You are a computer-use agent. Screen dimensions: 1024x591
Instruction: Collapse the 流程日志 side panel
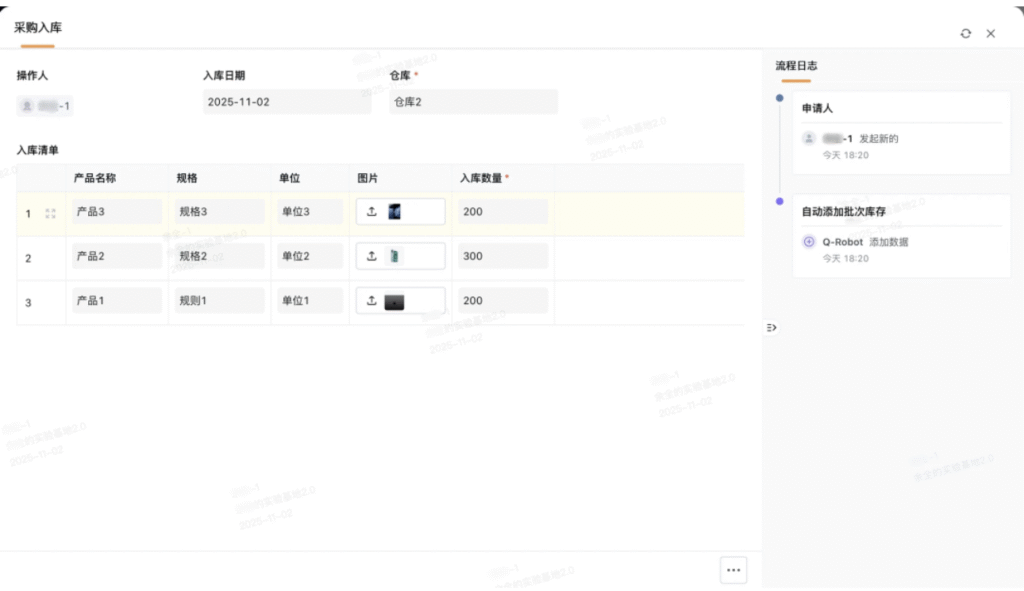point(771,328)
